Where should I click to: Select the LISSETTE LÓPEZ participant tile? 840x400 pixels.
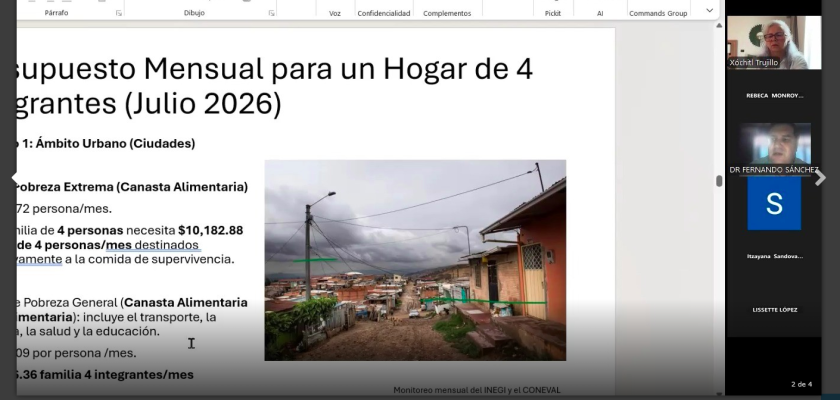click(774, 310)
